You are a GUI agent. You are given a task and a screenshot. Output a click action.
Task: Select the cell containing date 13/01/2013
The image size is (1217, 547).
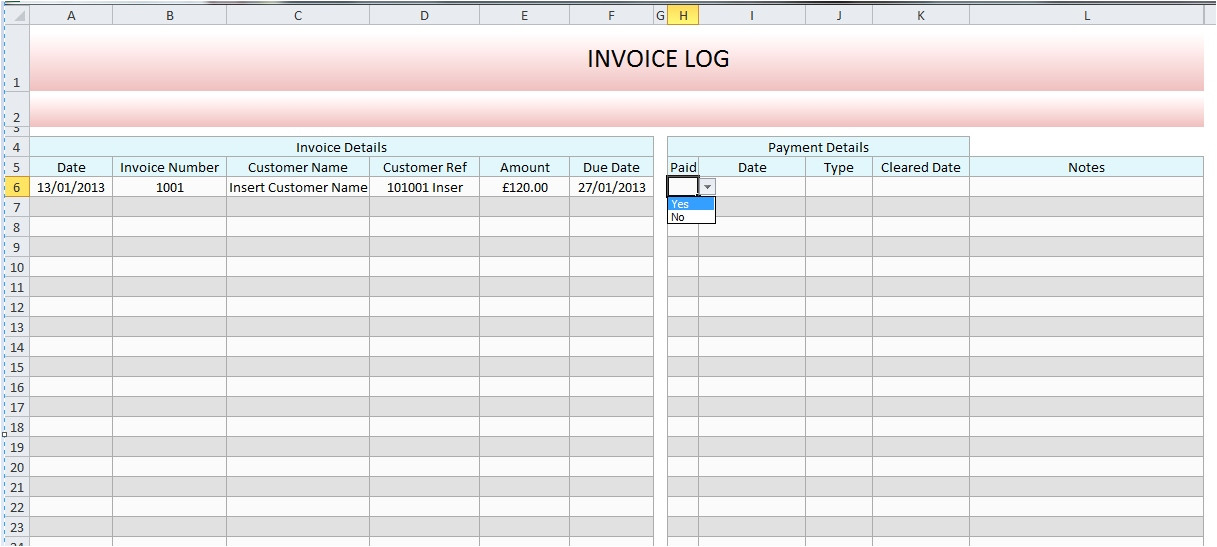[x=71, y=187]
